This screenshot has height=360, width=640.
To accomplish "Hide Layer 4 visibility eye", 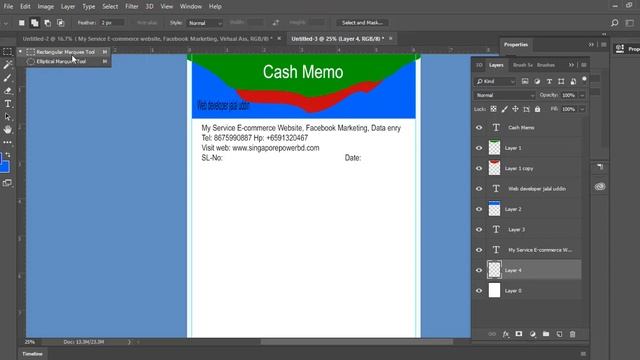I will point(479,270).
